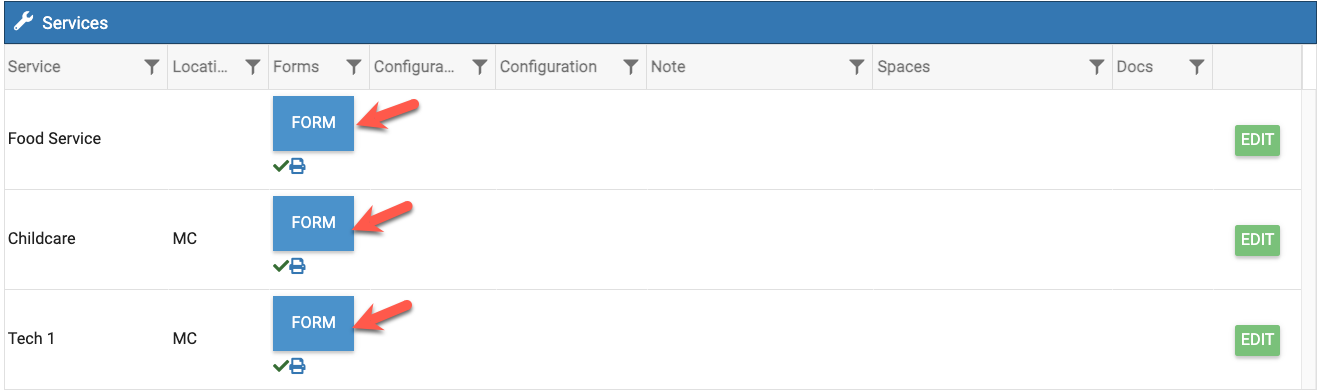This screenshot has width=1320, height=392.
Task: Print the Tech 1 form
Action: click(298, 366)
